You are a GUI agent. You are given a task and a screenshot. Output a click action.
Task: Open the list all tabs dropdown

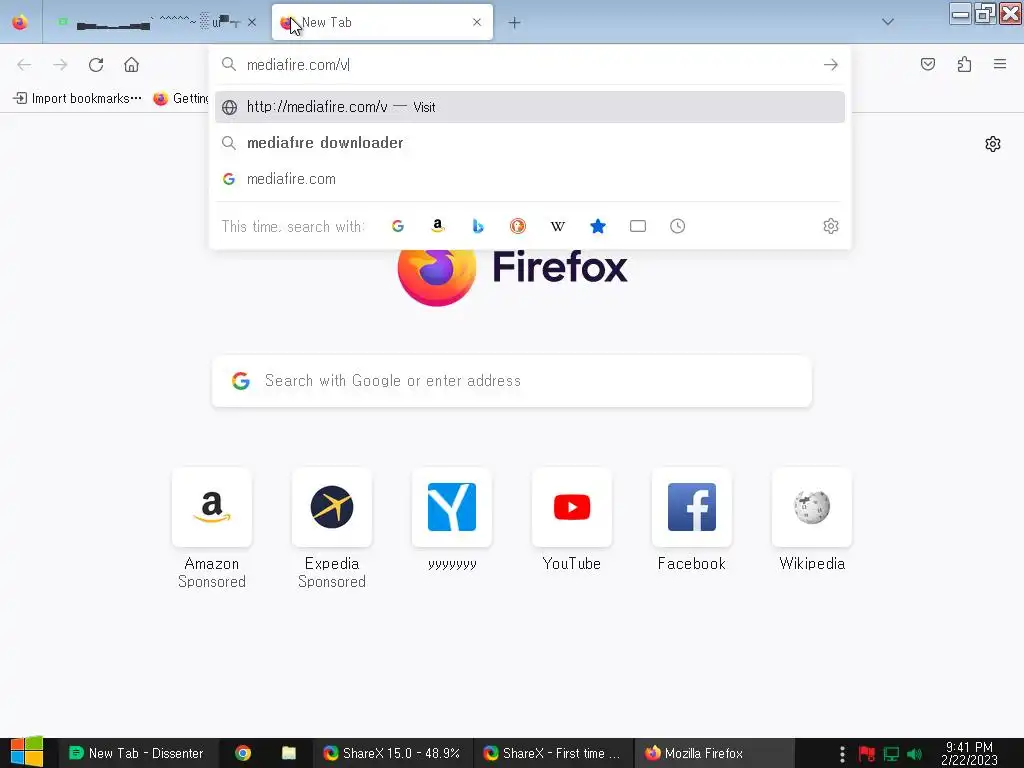888,22
